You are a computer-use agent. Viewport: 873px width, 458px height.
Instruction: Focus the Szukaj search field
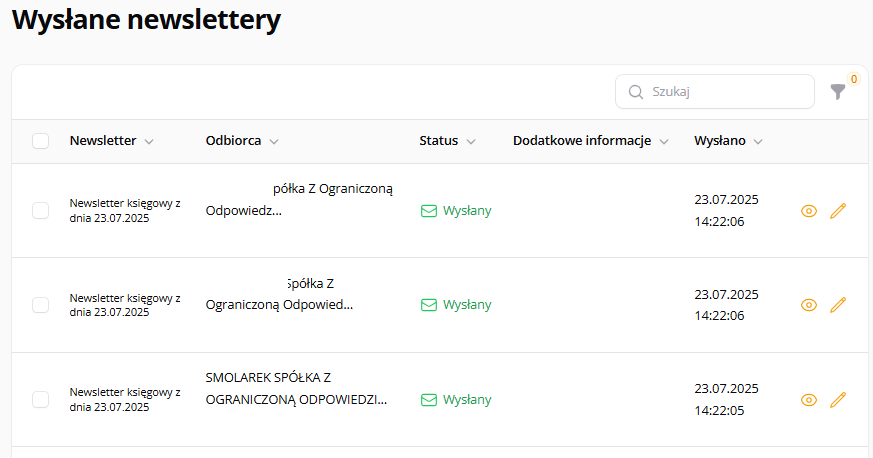[x=715, y=92]
